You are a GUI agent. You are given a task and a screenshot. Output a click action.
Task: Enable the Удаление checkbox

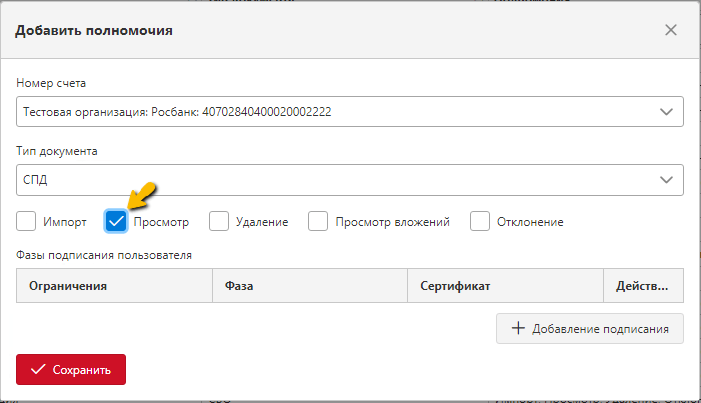pos(219,221)
